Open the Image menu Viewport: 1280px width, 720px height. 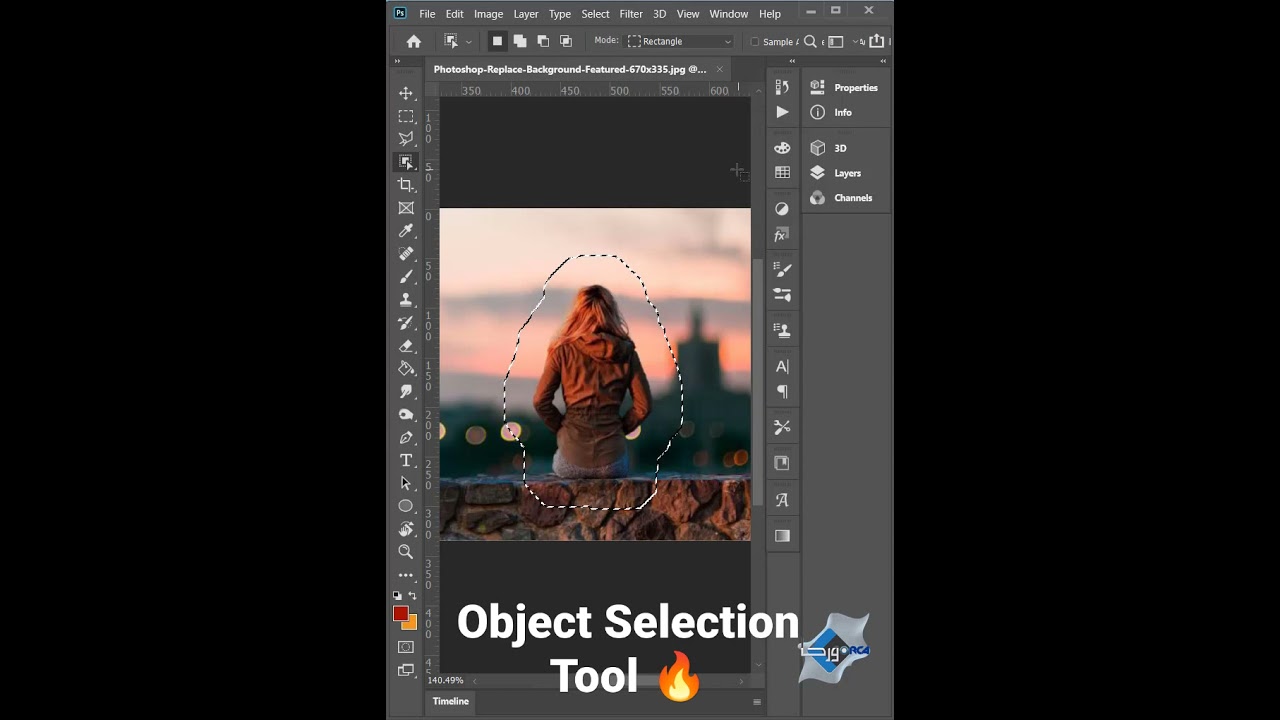(x=488, y=14)
